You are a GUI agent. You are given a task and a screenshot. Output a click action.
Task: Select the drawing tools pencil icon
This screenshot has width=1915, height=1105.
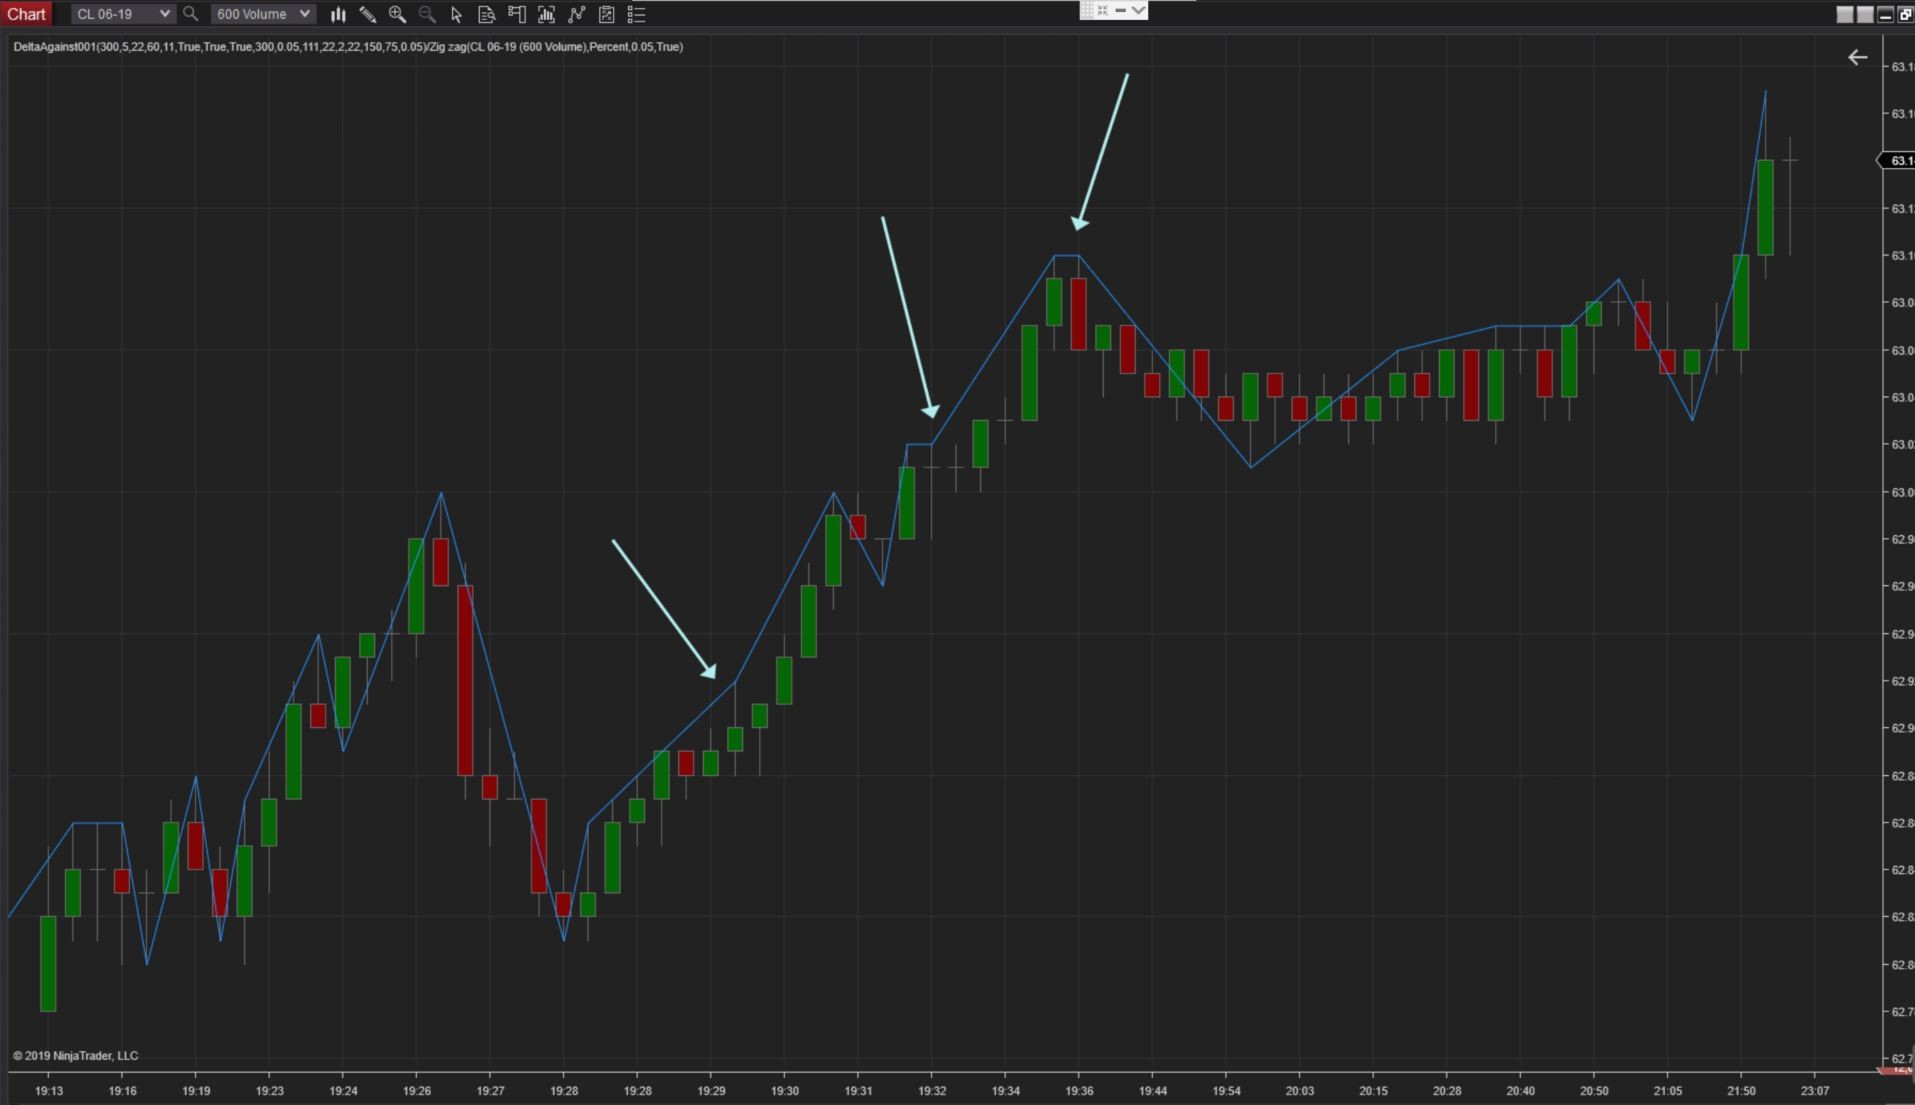coord(368,14)
